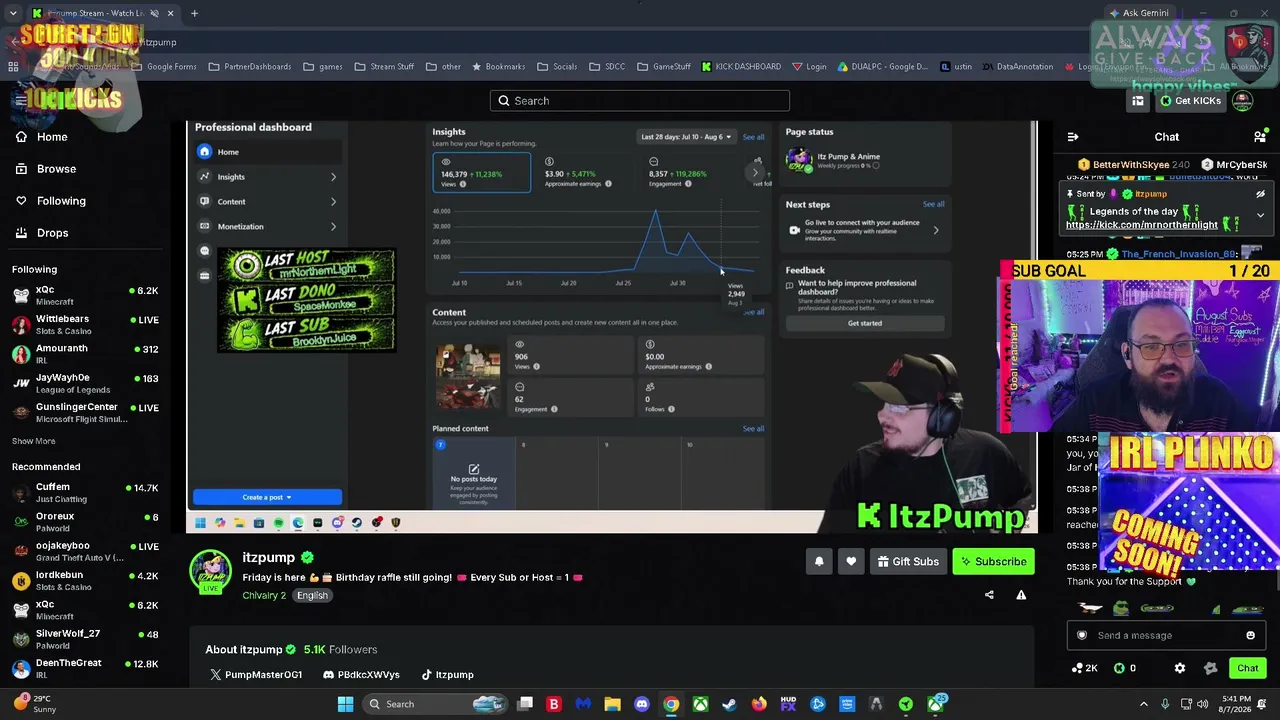The width and height of the screenshot is (1280, 720).
Task: Open lordkebun recommended channel
Action: point(84,581)
